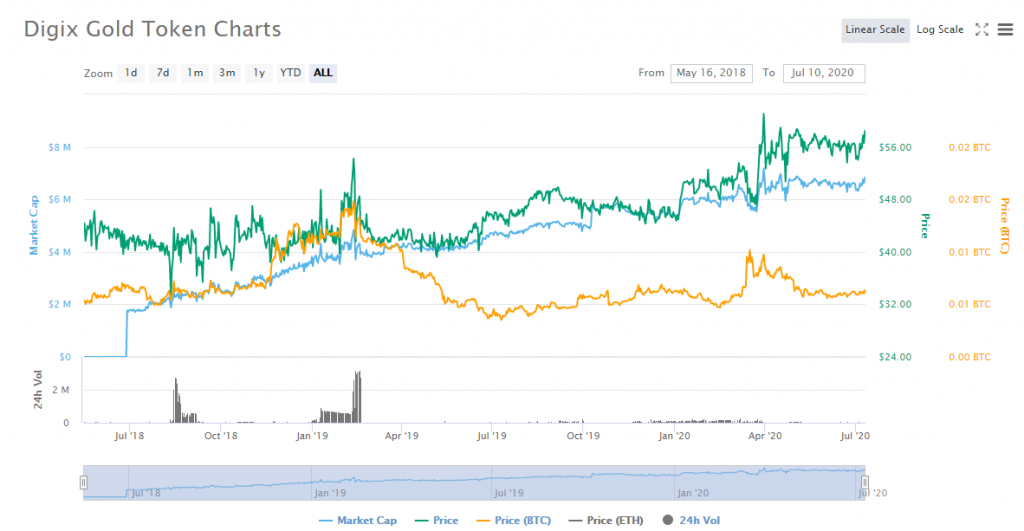Set zoom to YTD
This screenshot has width=1024, height=531.
click(290, 72)
